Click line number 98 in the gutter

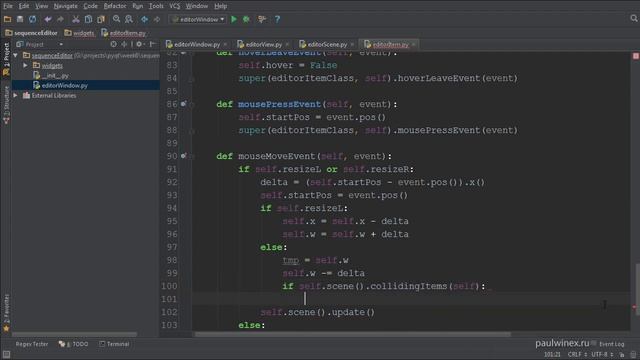pyautogui.click(x=172, y=260)
